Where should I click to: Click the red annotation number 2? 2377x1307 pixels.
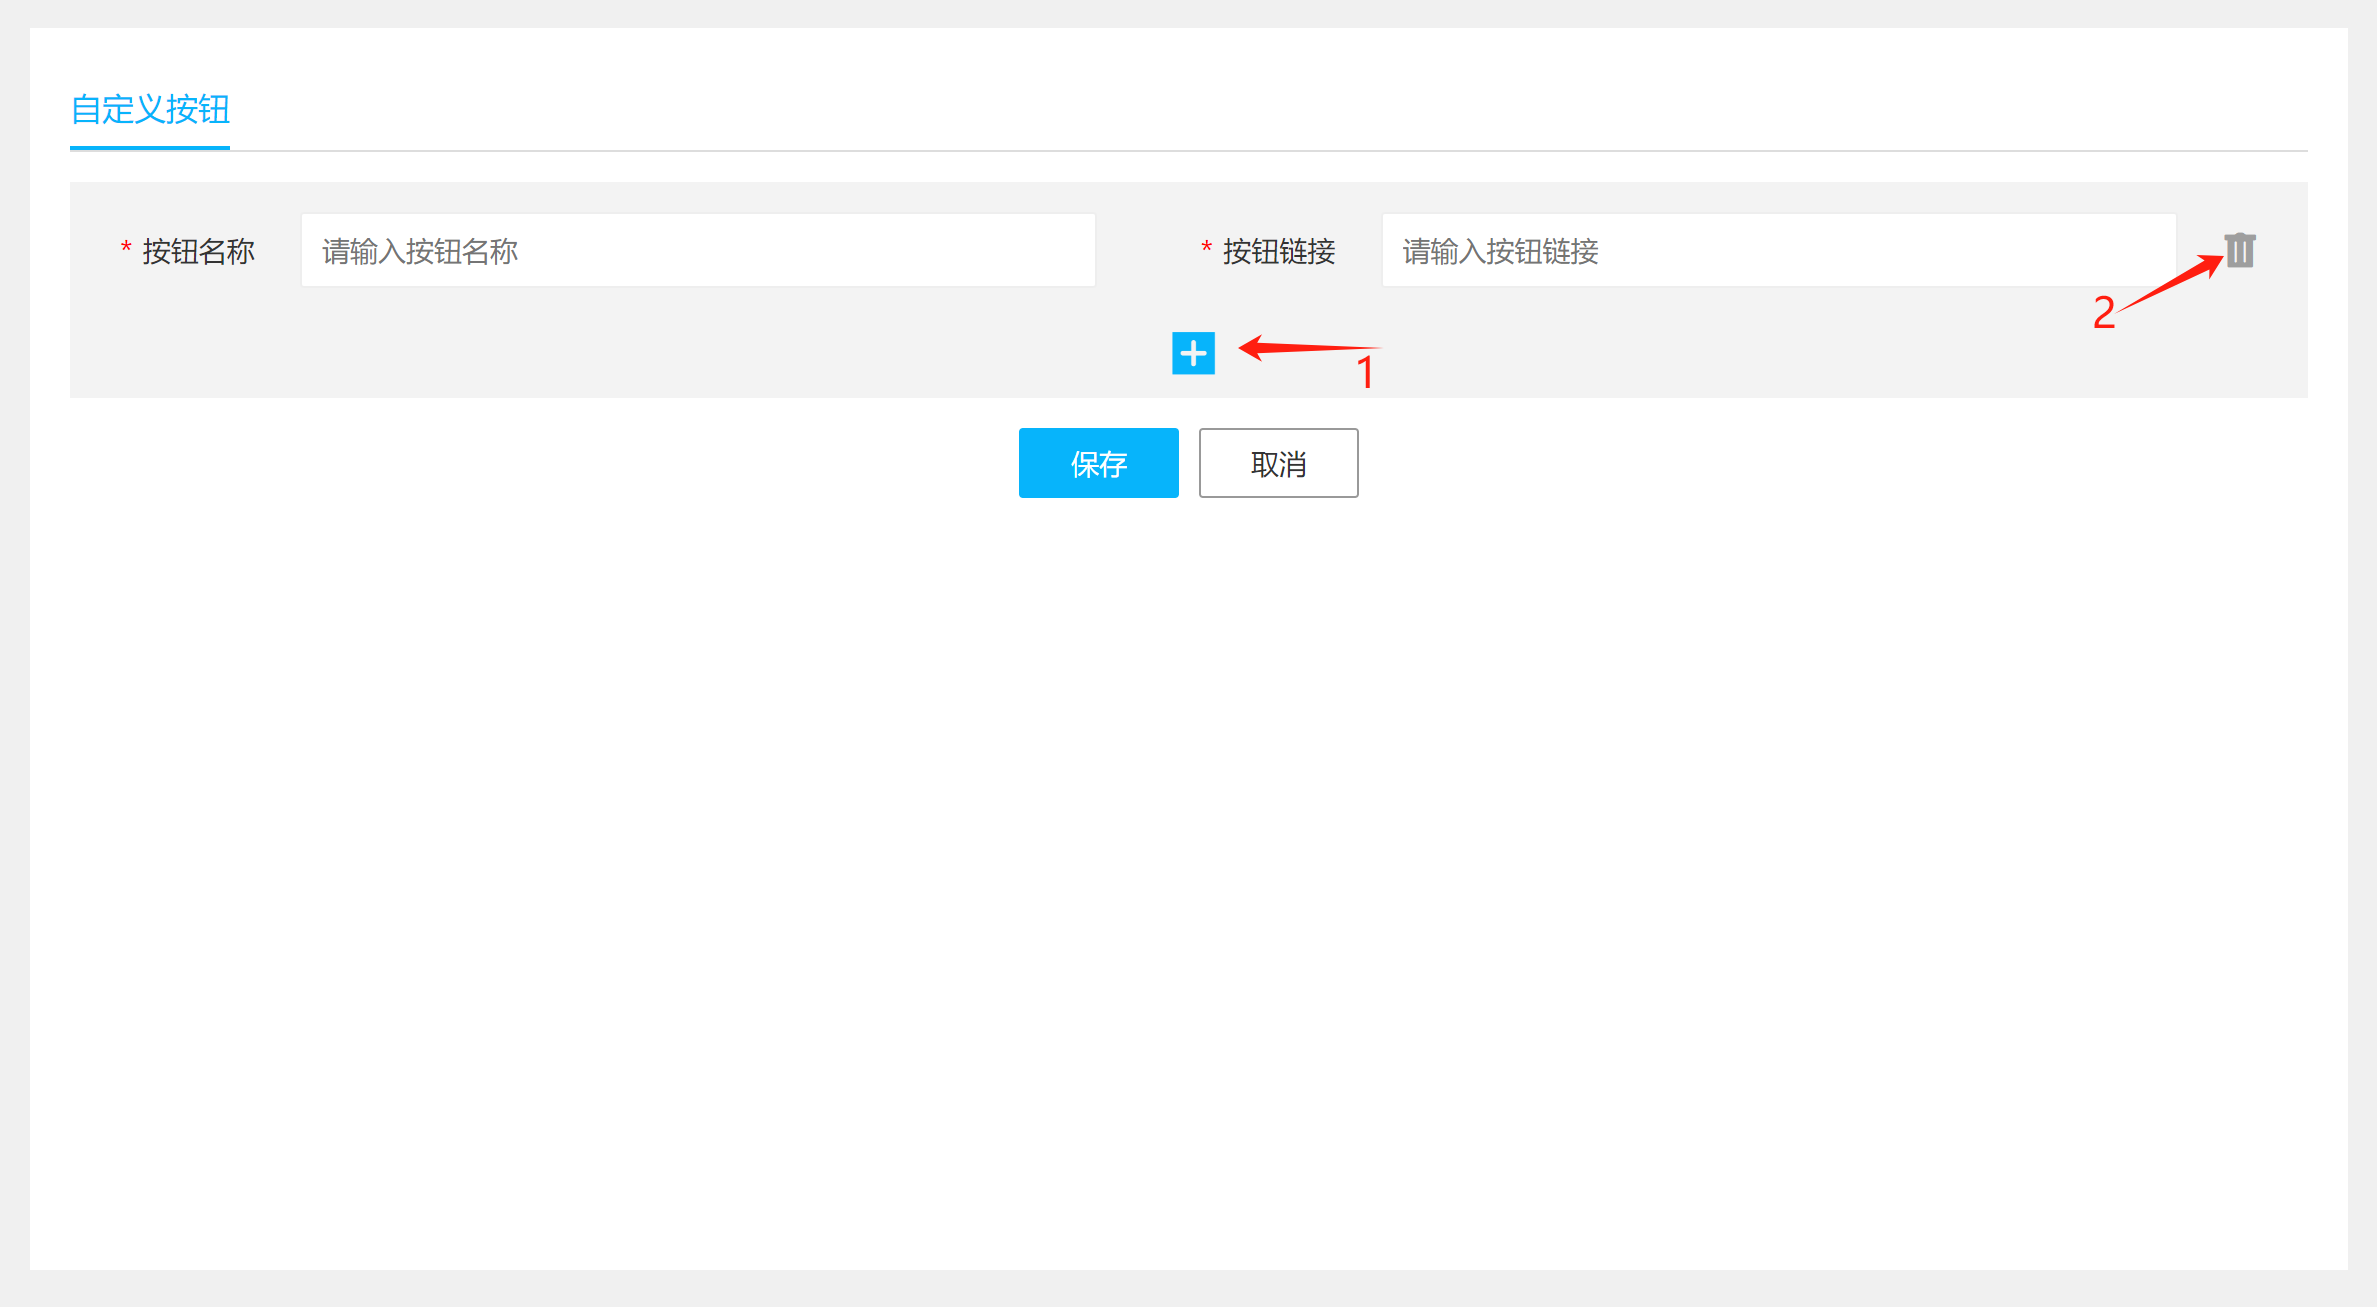point(2103,313)
